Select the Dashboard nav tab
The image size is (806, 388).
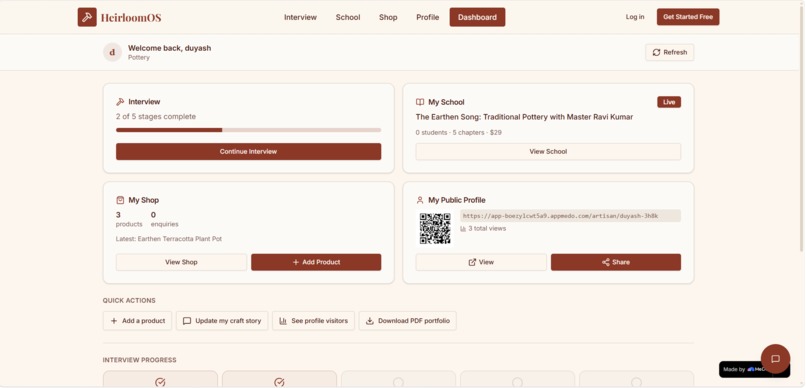(x=477, y=17)
